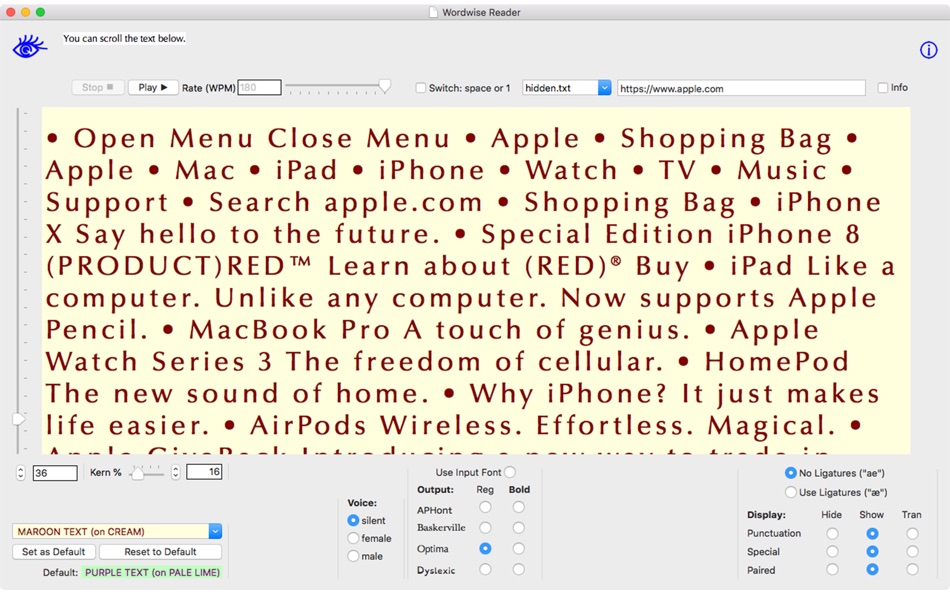The width and height of the screenshot is (950, 594).
Task: Click the word "MacBook" in reading text
Action: click(259, 330)
